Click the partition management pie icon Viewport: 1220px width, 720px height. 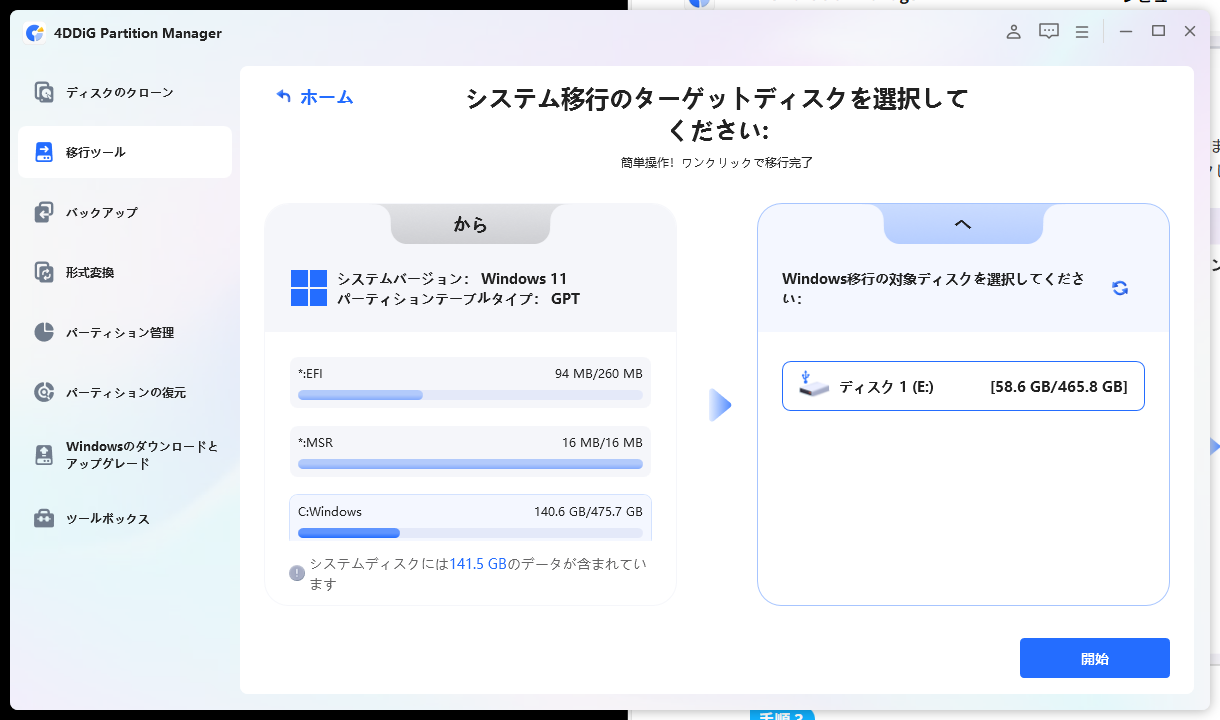[44, 332]
